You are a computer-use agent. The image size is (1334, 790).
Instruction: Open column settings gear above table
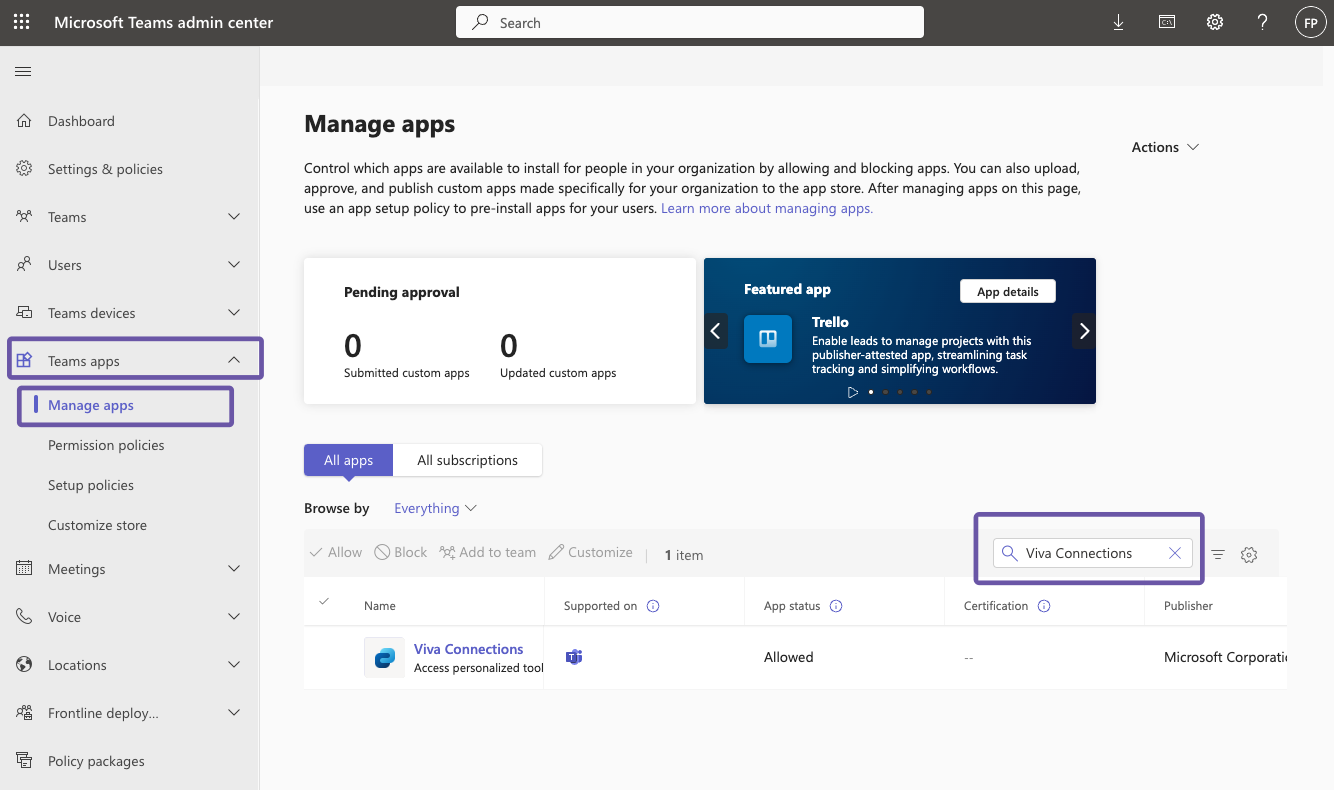[x=1249, y=555]
